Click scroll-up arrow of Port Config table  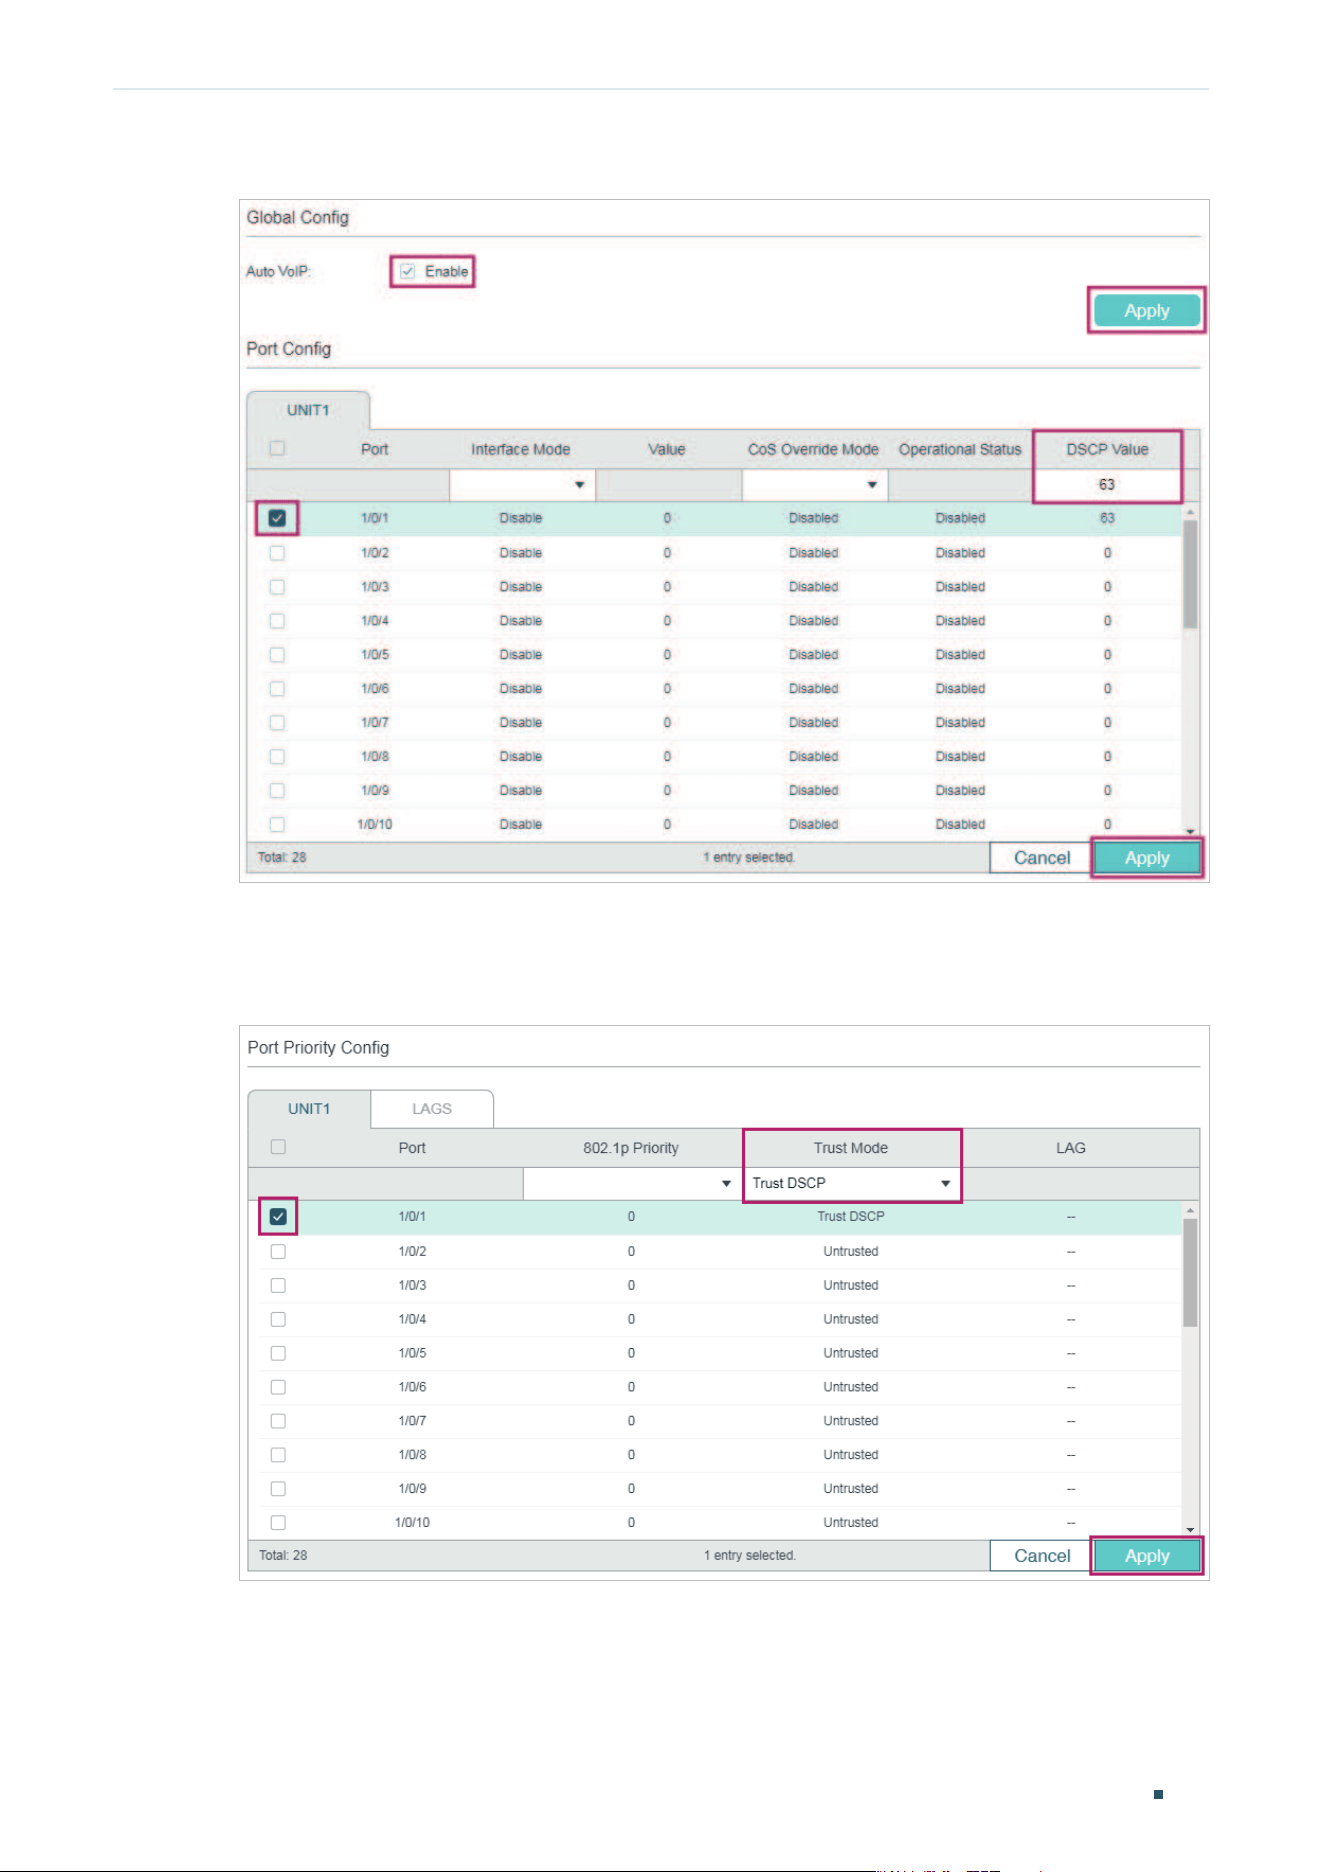(1190, 512)
